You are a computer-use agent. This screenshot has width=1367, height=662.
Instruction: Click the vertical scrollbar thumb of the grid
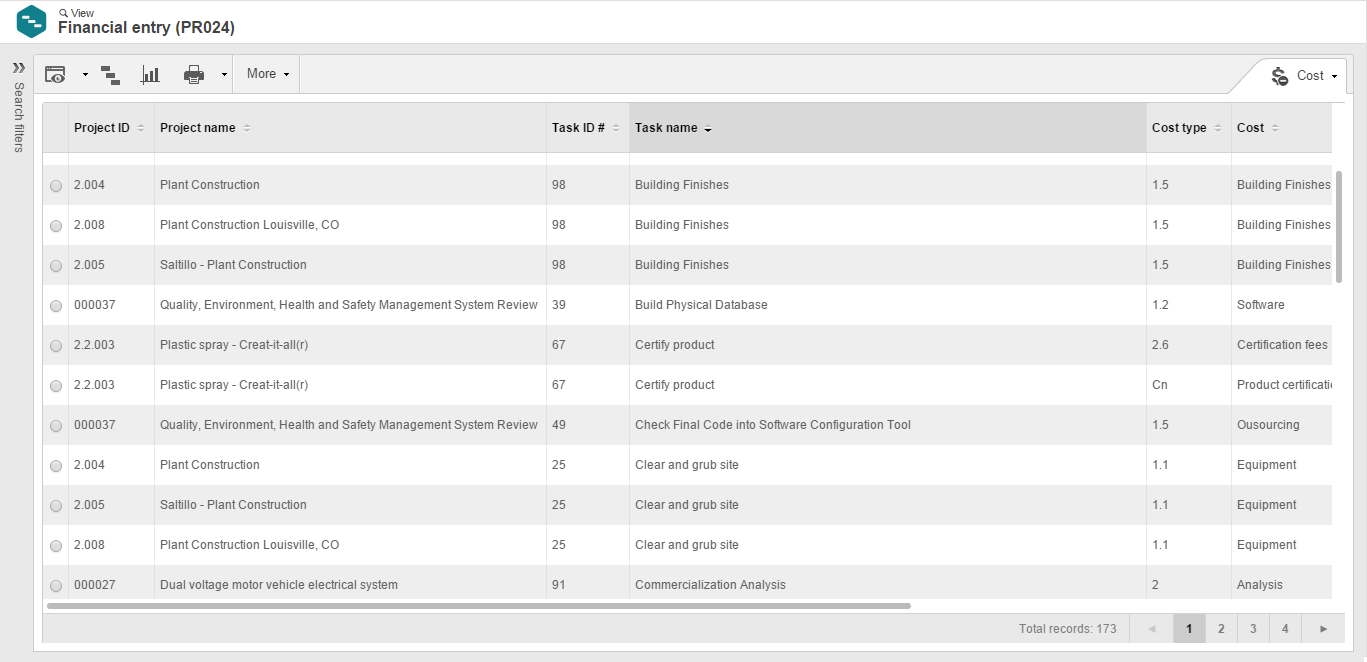click(x=1339, y=227)
